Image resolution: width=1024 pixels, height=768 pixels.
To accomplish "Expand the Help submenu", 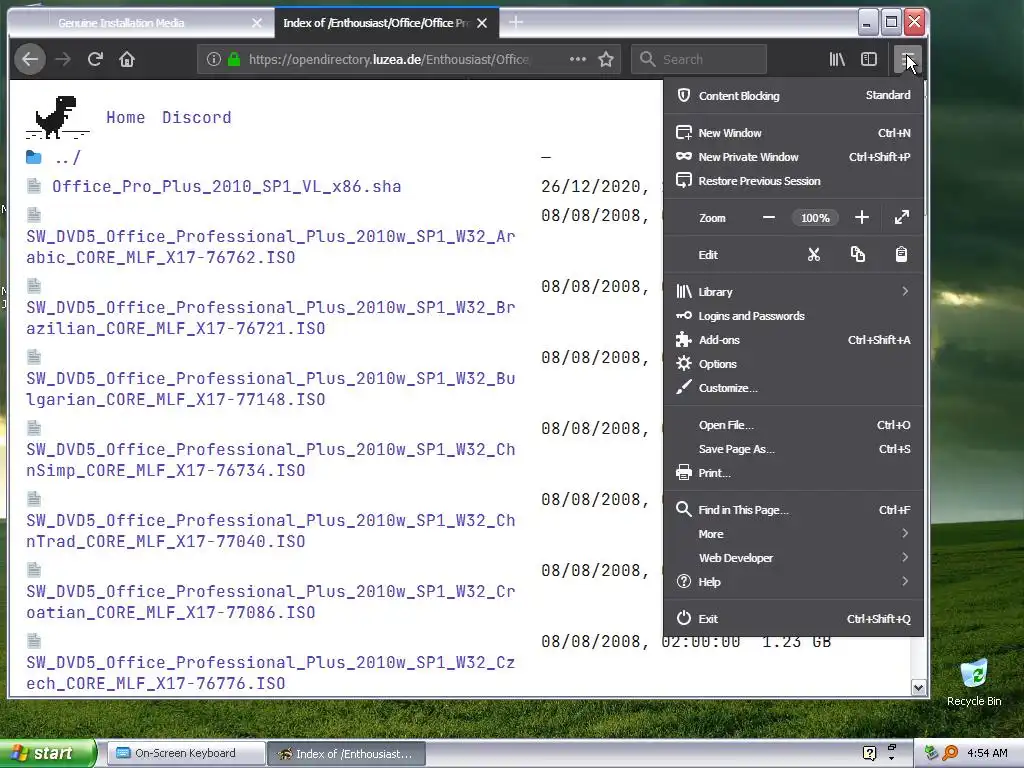I will coord(793,582).
